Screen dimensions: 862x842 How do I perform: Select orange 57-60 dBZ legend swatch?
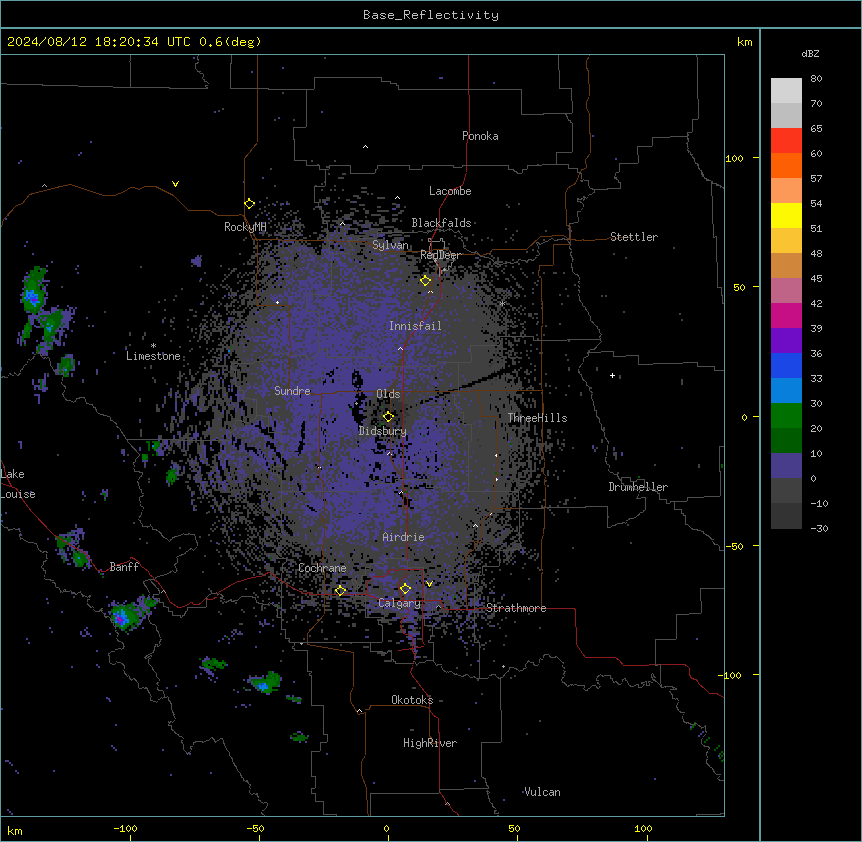pos(786,165)
